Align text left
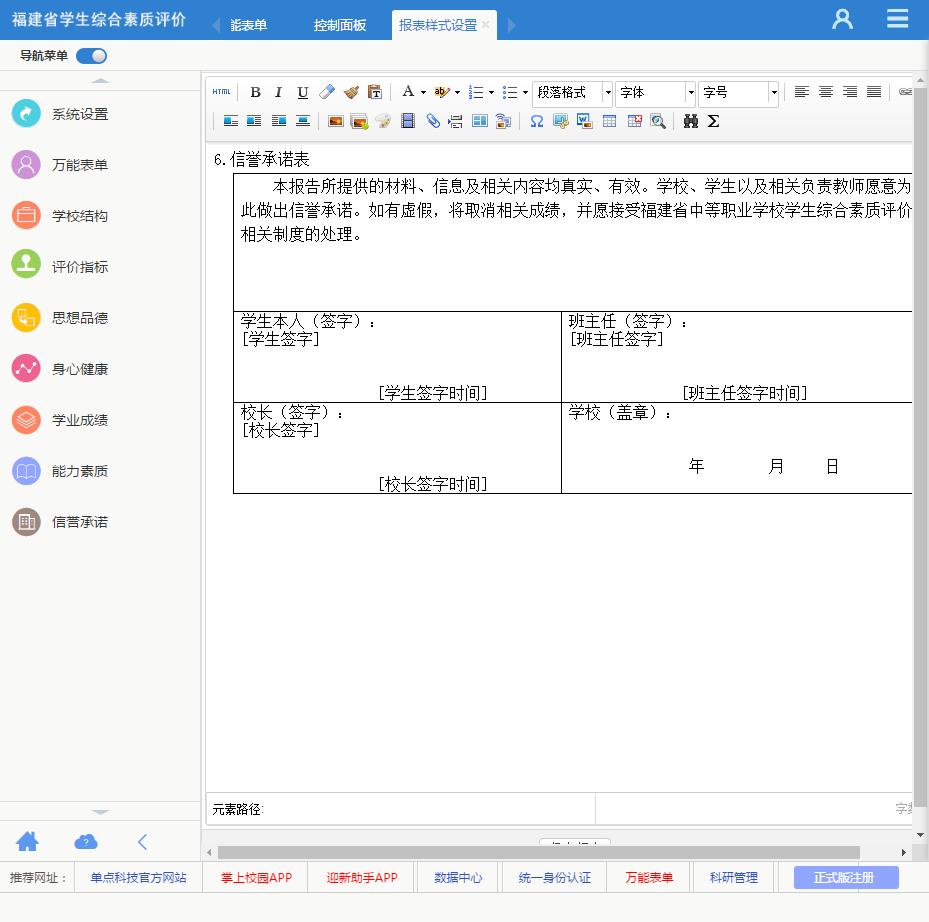The width and height of the screenshot is (929, 922). coord(801,92)
